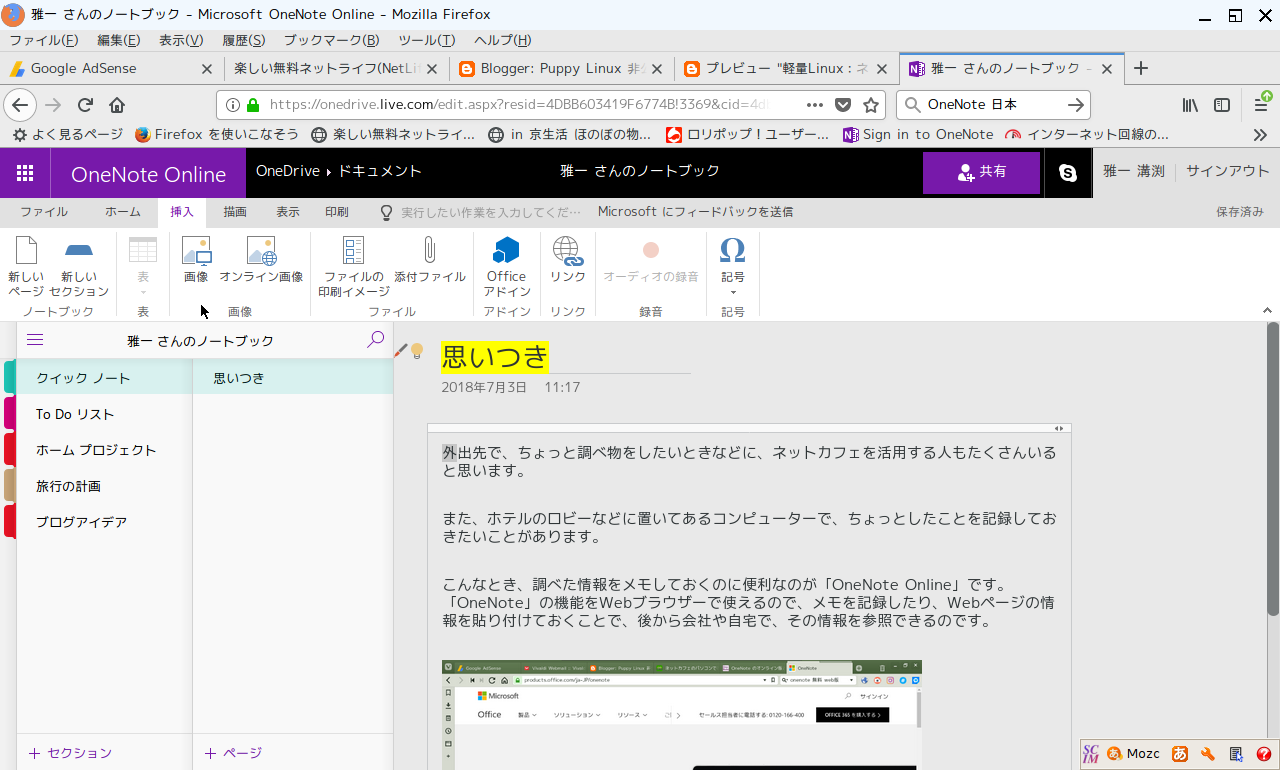Select To Do リスト section
Screen dimensions: 1280x770
(104, 414)
